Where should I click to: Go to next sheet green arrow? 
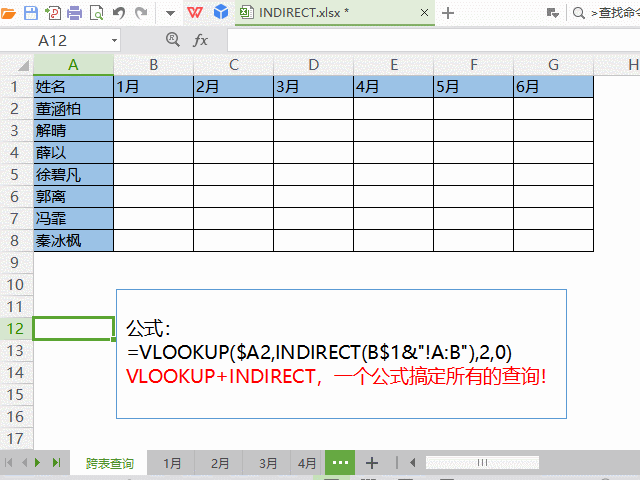(x=38, y=462)
